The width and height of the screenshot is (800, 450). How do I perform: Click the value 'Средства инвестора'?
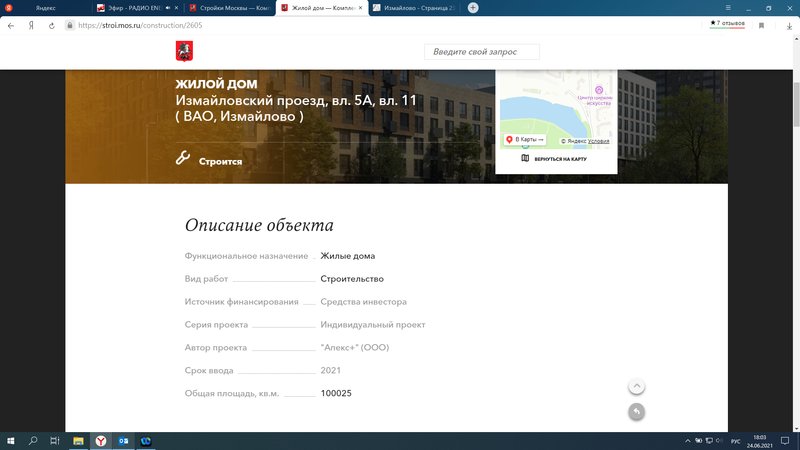click(363, 302)
